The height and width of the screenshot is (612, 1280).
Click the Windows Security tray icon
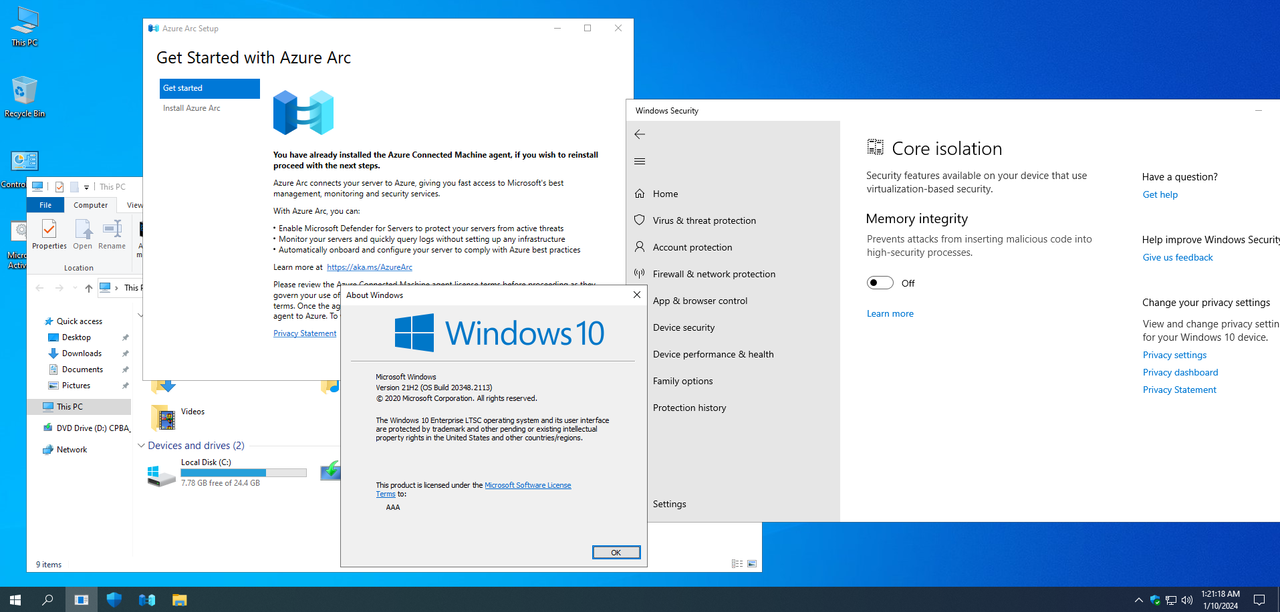tap(1155, 600)
